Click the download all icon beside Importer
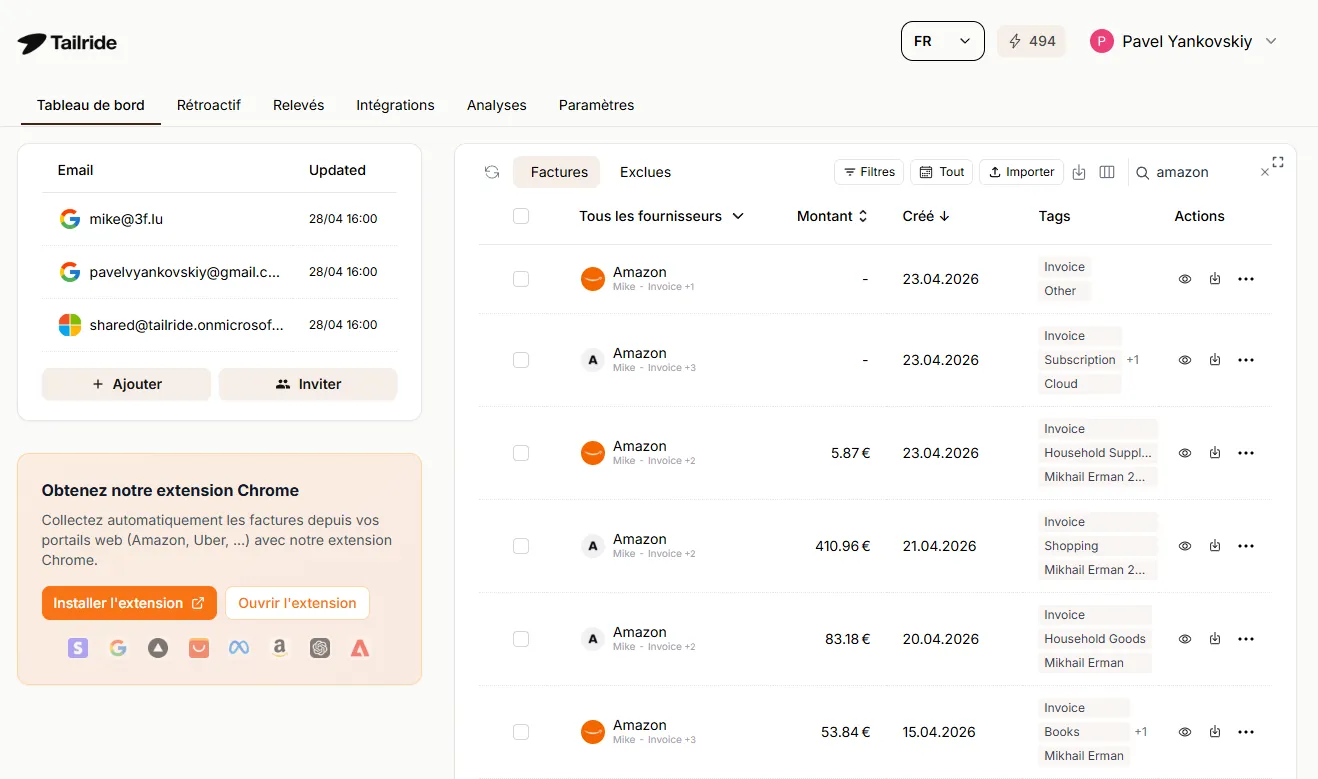The width and height of the screenshot is (1318, 779). [x=1079, y=172]
